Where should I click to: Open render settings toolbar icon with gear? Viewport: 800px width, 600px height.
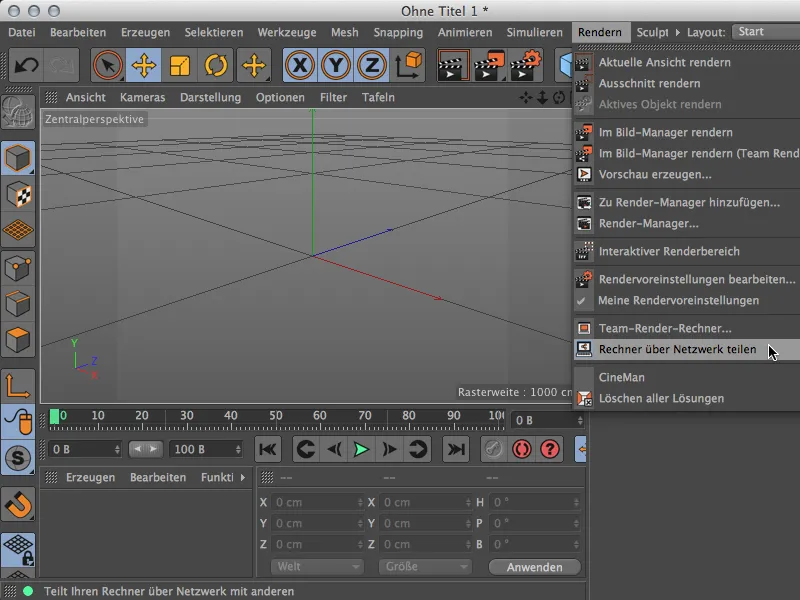tap(525, 65)
